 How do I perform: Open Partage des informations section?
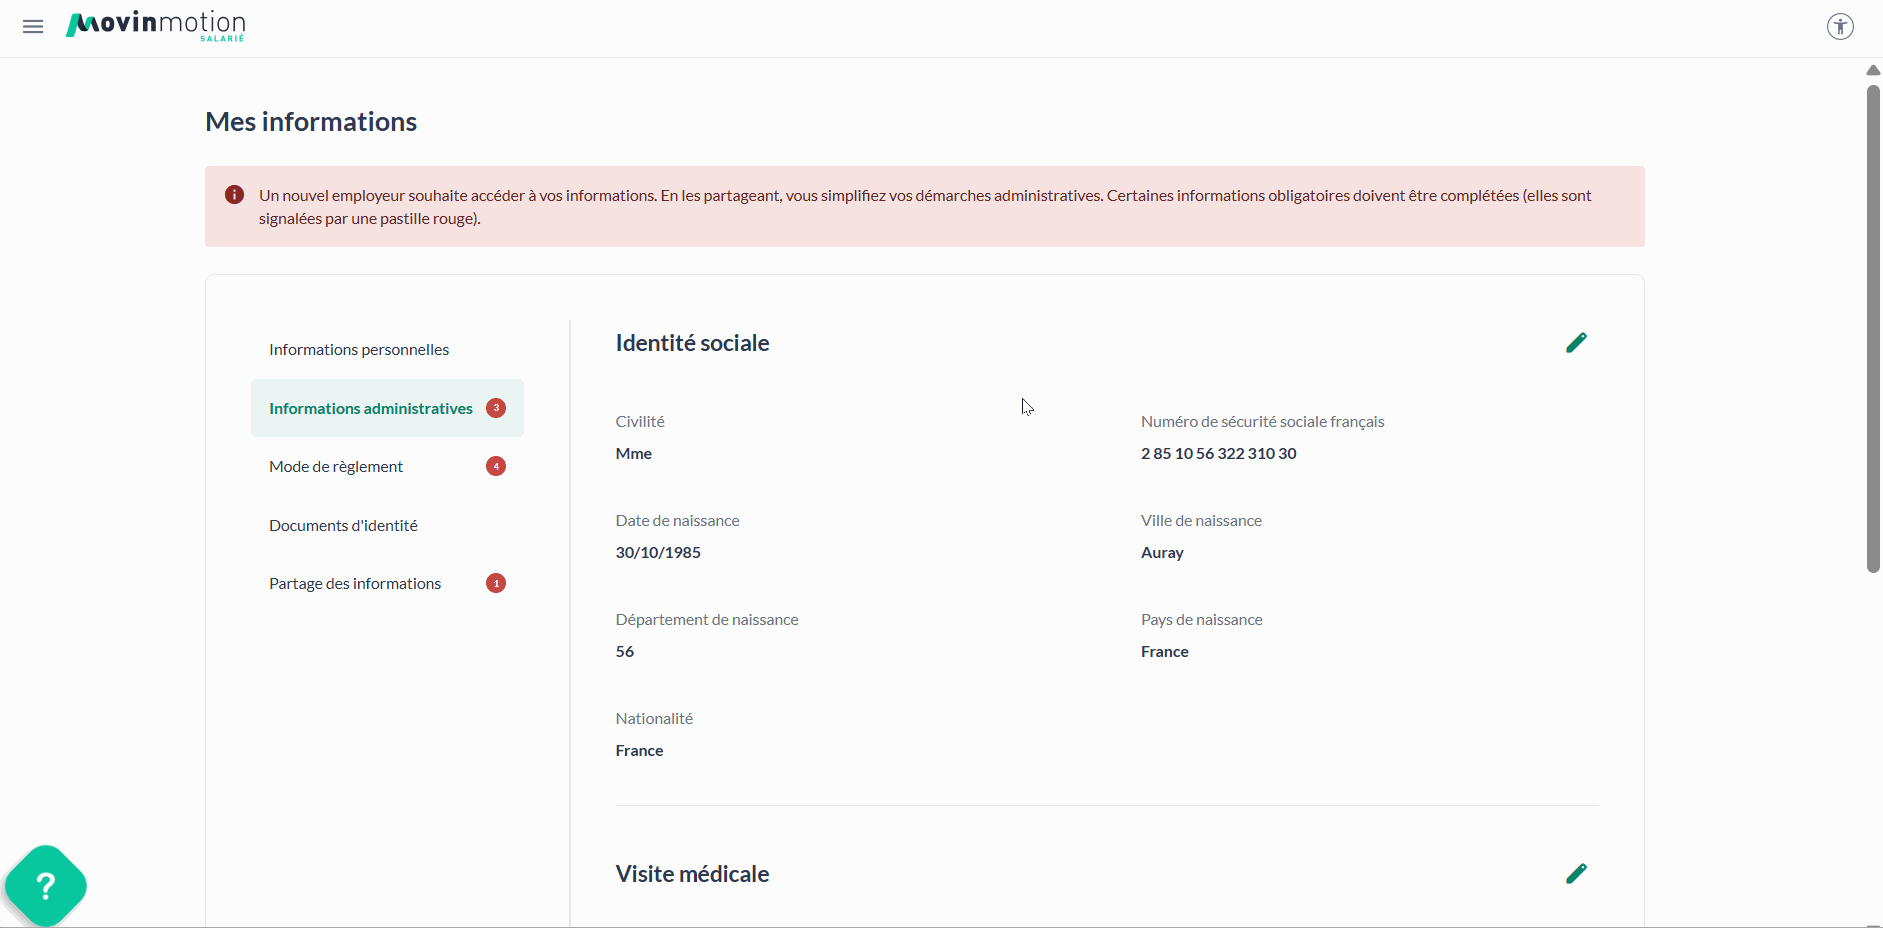point(355,583)
